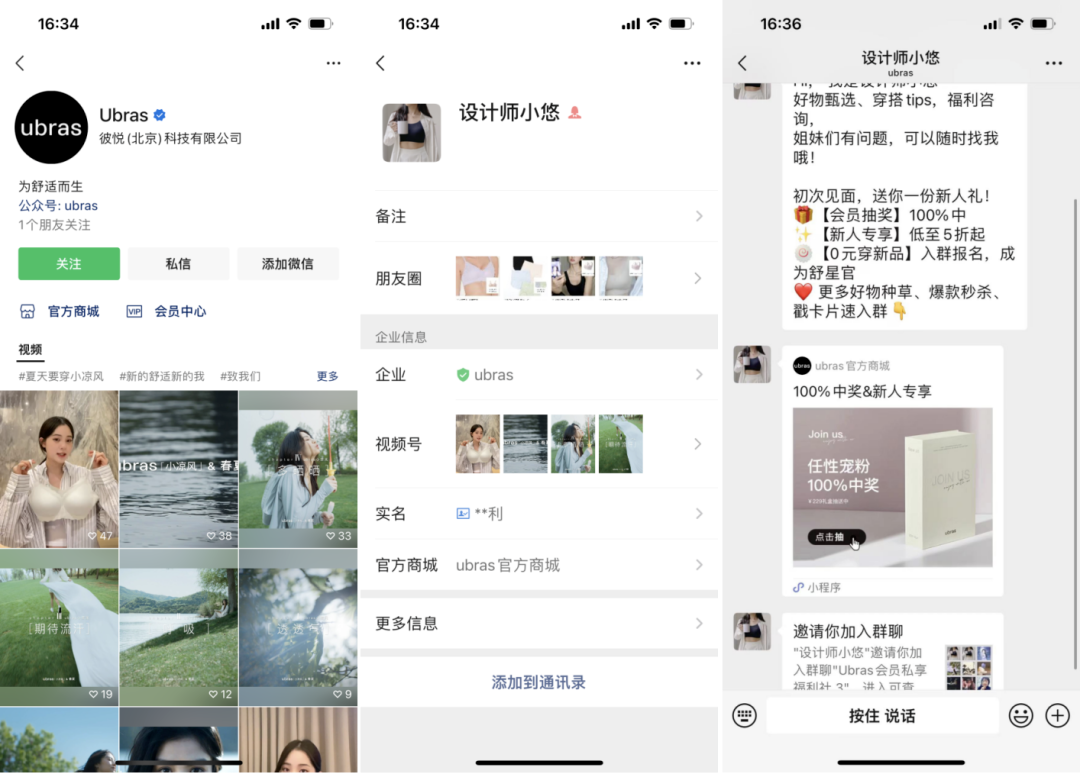This screenshot has height=774, width=1080.
Task: Open VIP 会员中心 member center
Action: tap(167, 311)
